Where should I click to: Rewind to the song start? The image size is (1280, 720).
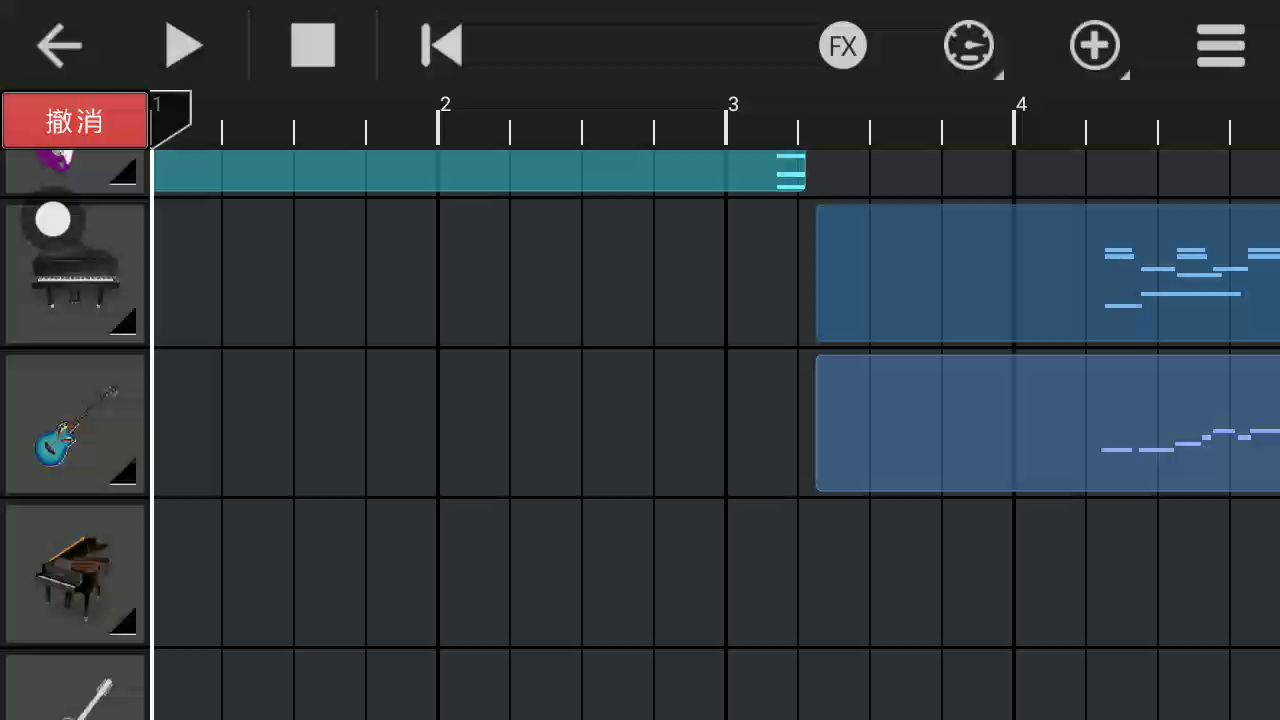[441, 46]
